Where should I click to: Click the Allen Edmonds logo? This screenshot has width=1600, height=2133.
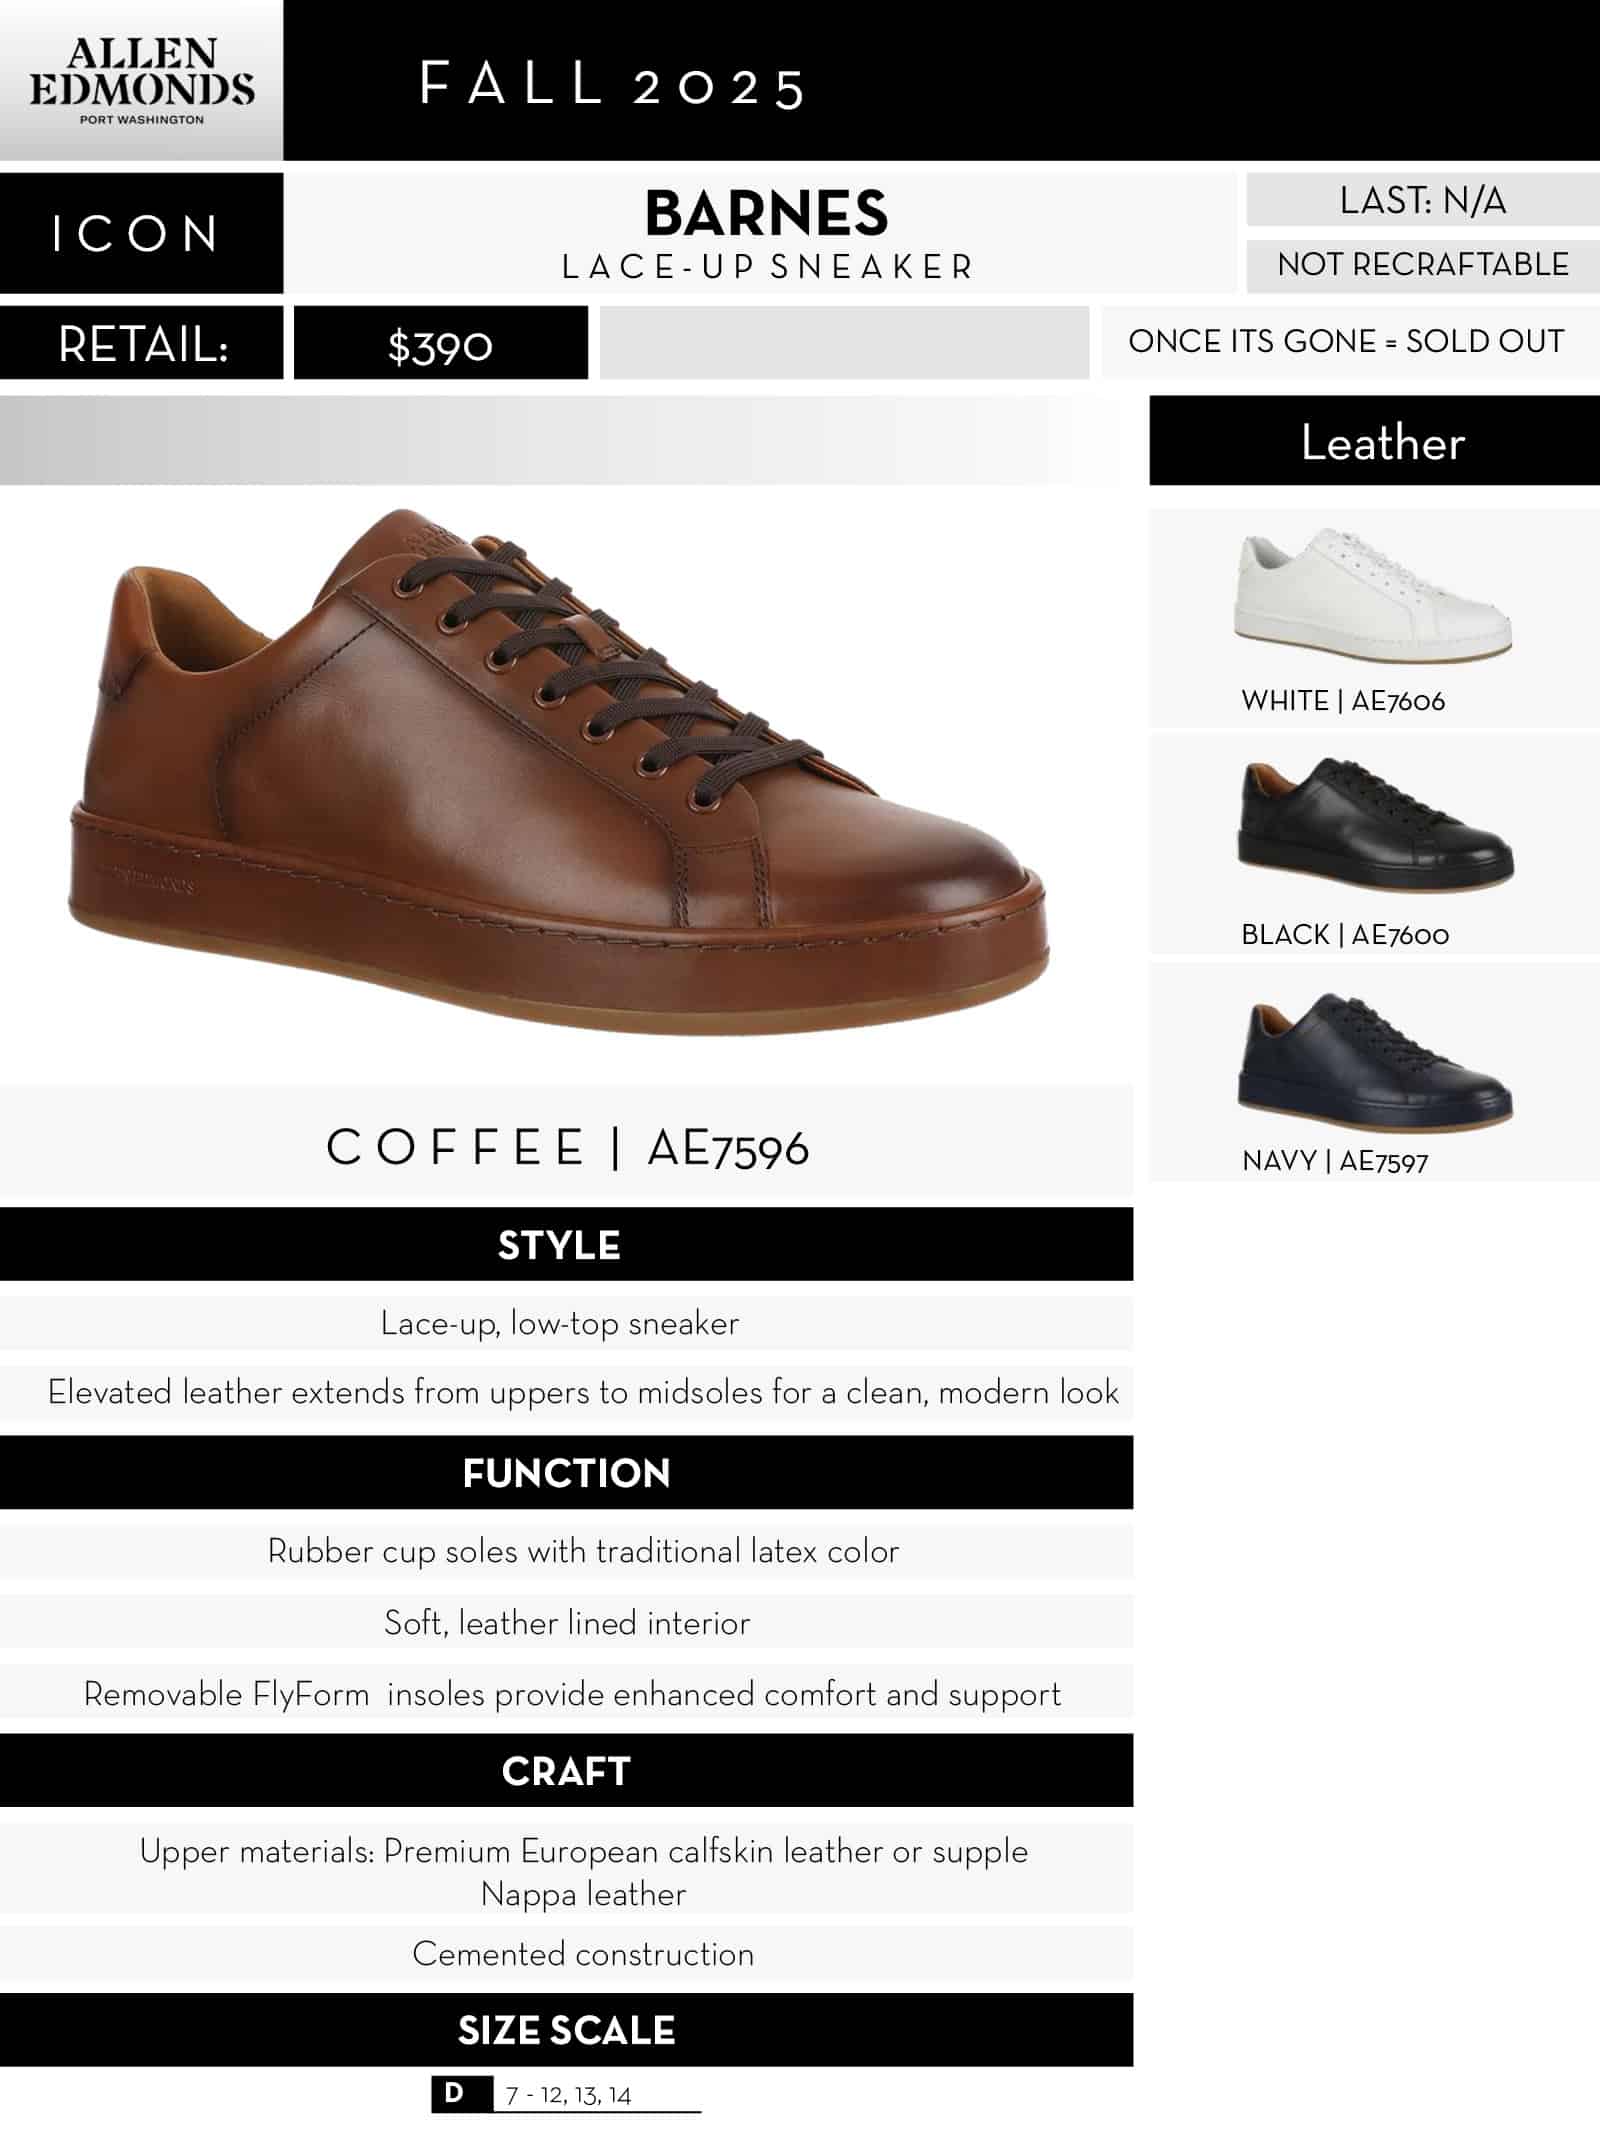pos(141,80)
